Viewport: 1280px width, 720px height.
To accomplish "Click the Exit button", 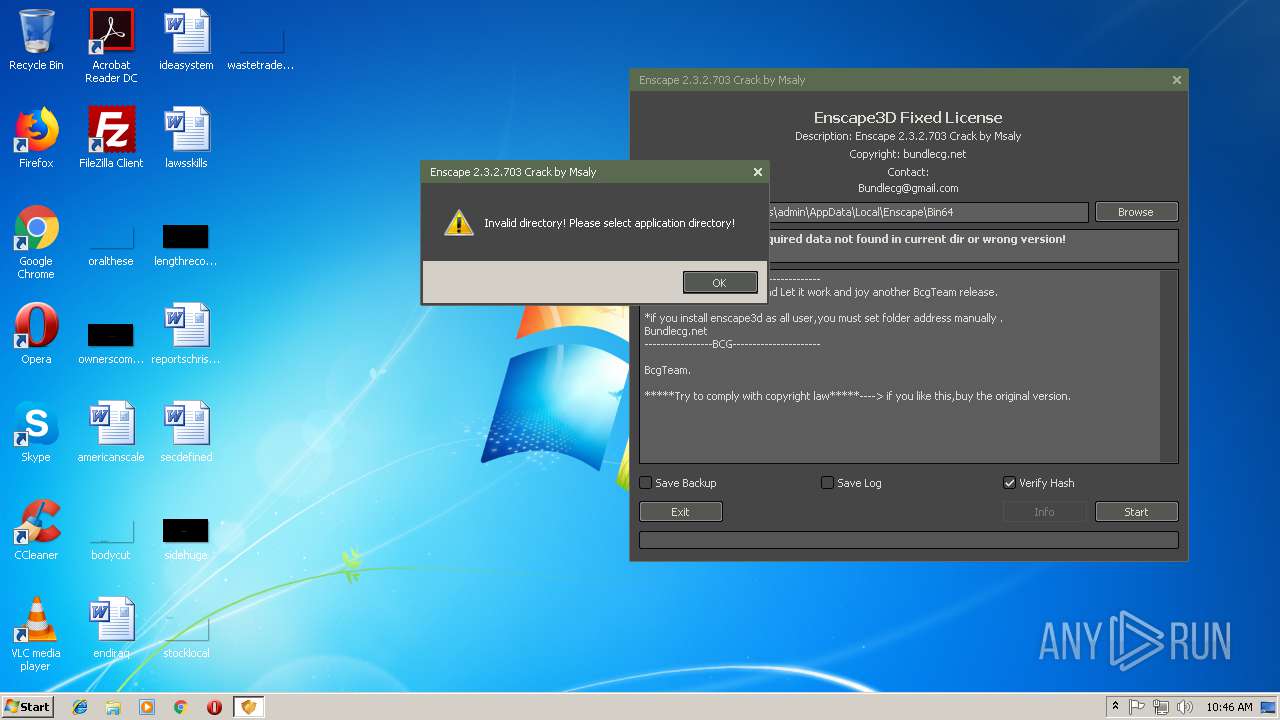I will 680,512.
